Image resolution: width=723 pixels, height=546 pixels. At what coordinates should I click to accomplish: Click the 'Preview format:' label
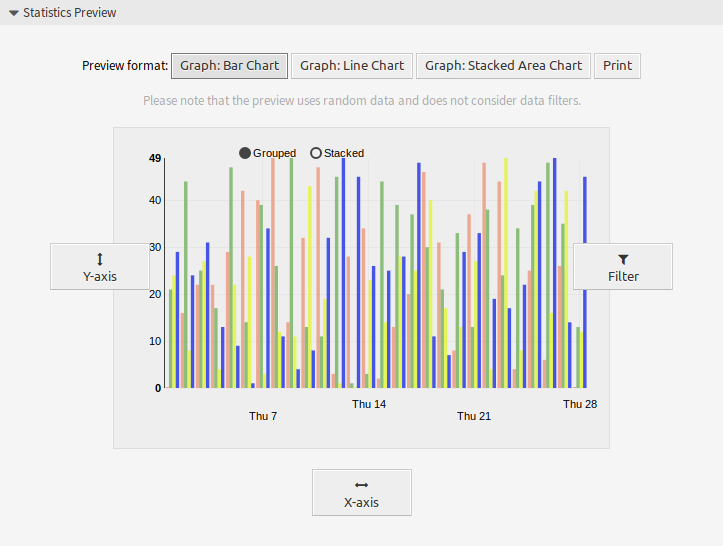click(x=125, y=66)
